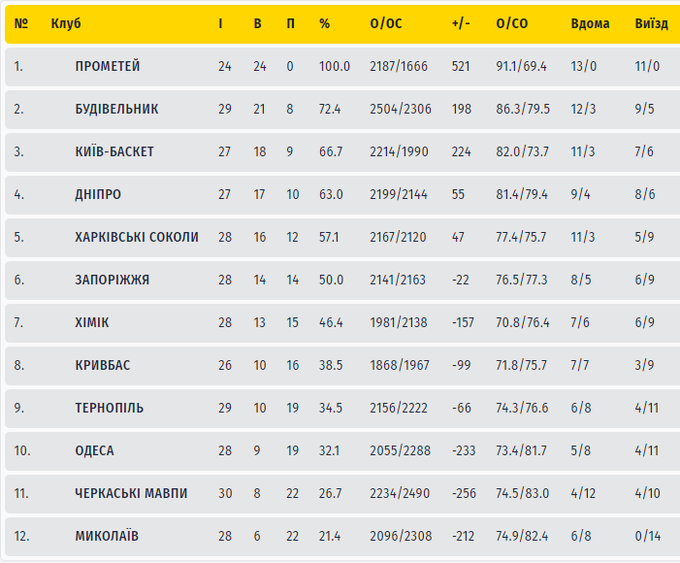
Task: Click the % column header
Action: pos(324,24)
